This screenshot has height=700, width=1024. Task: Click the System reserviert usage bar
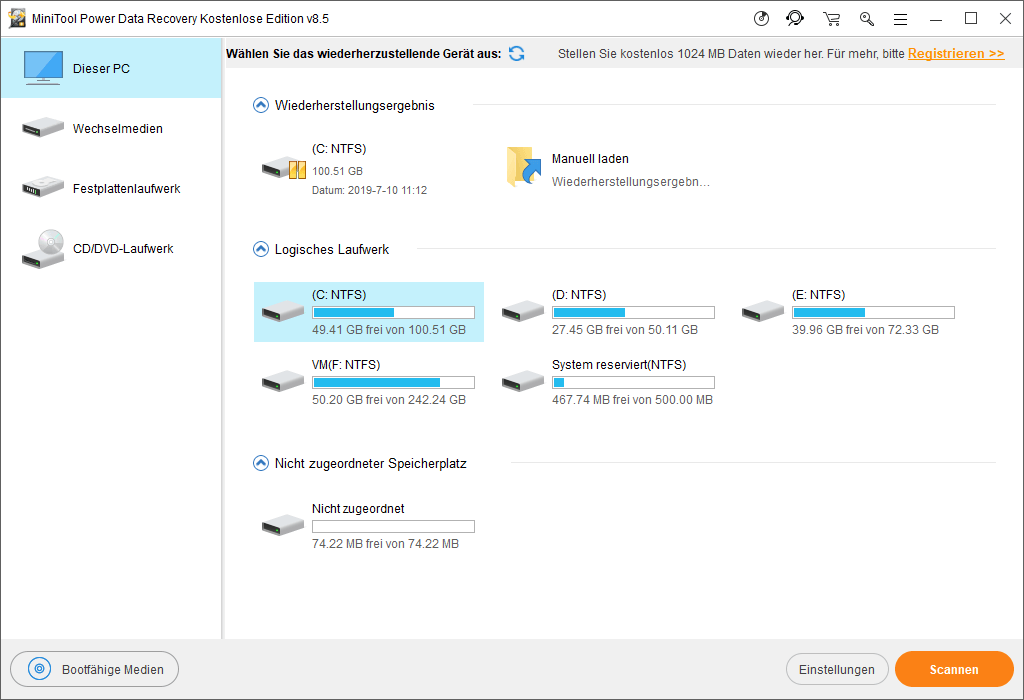(633, 382)
